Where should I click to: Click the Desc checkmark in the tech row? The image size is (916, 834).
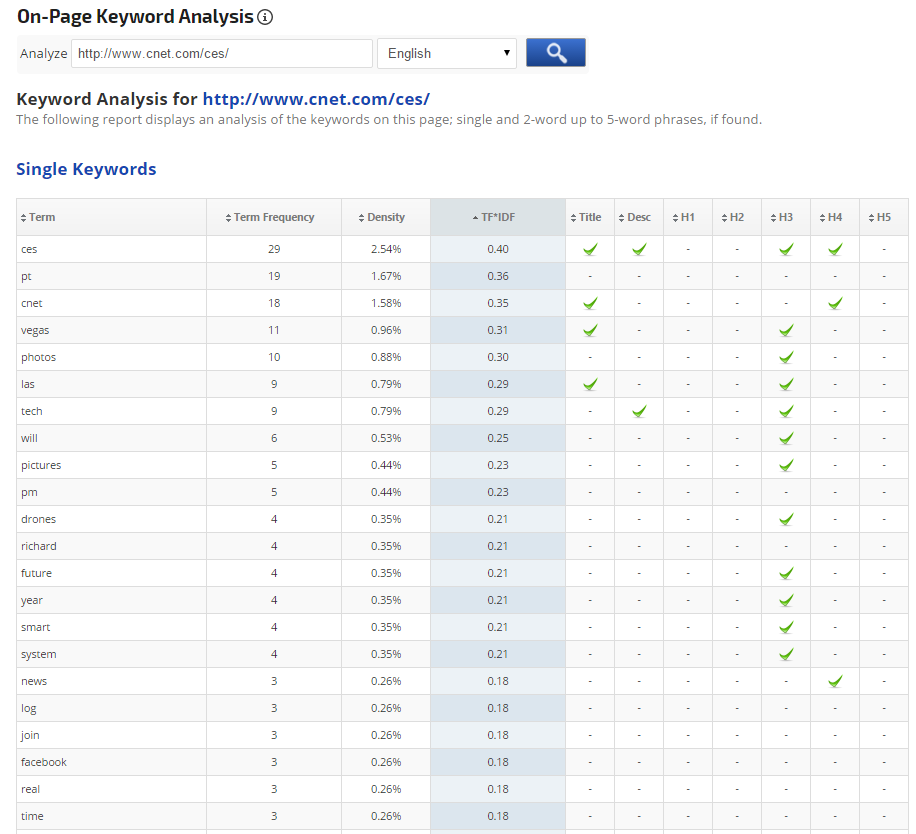[639, 411]
